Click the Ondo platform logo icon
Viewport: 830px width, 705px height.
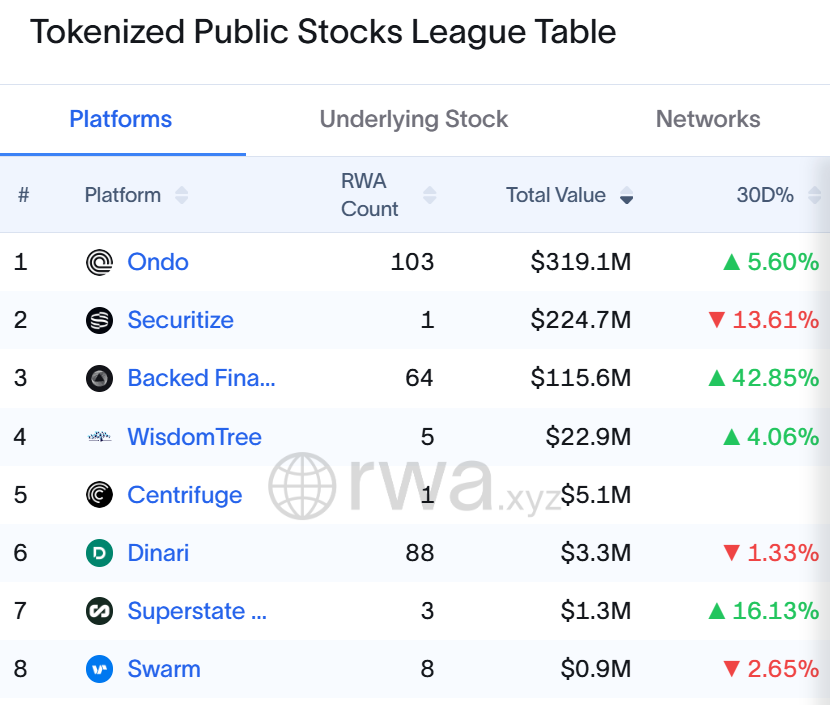(99, 262)
